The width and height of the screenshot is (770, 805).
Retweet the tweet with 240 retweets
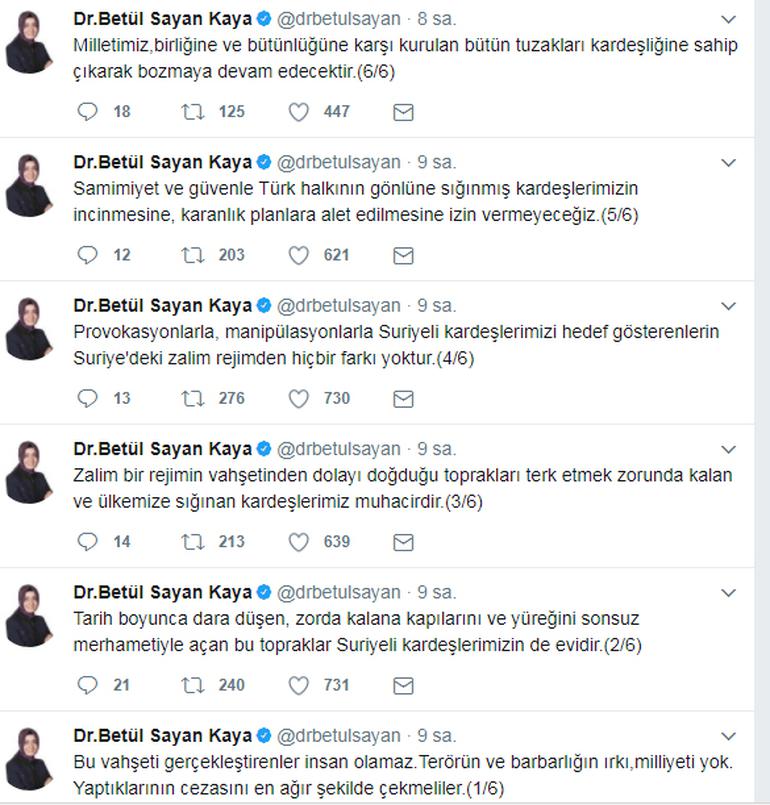click(193, 685)
